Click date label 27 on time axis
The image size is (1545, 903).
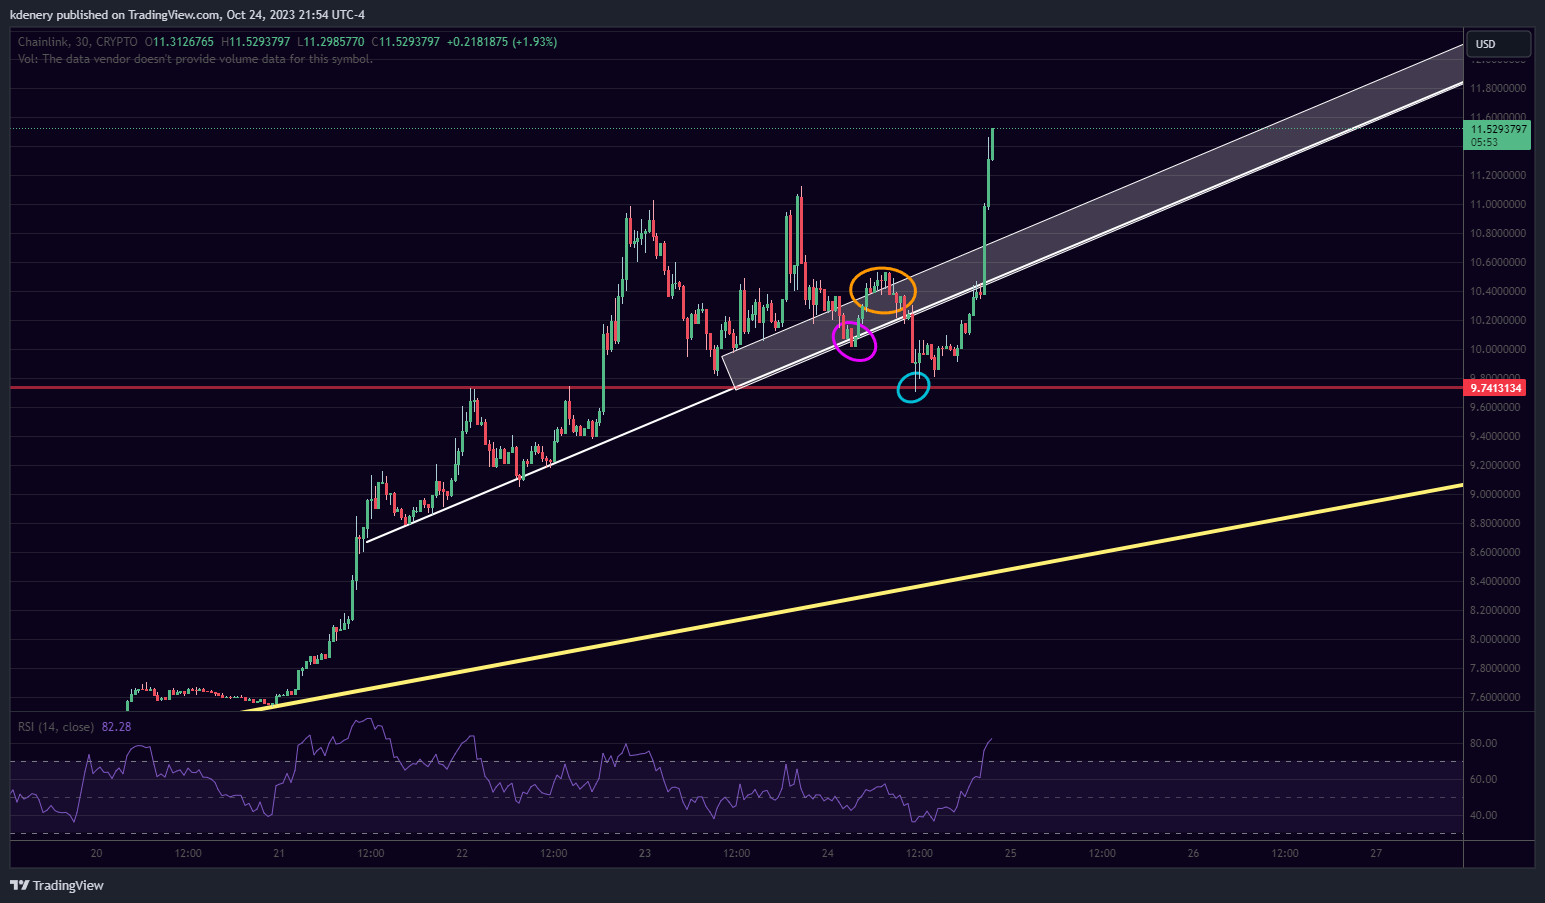pos(1377,853)
